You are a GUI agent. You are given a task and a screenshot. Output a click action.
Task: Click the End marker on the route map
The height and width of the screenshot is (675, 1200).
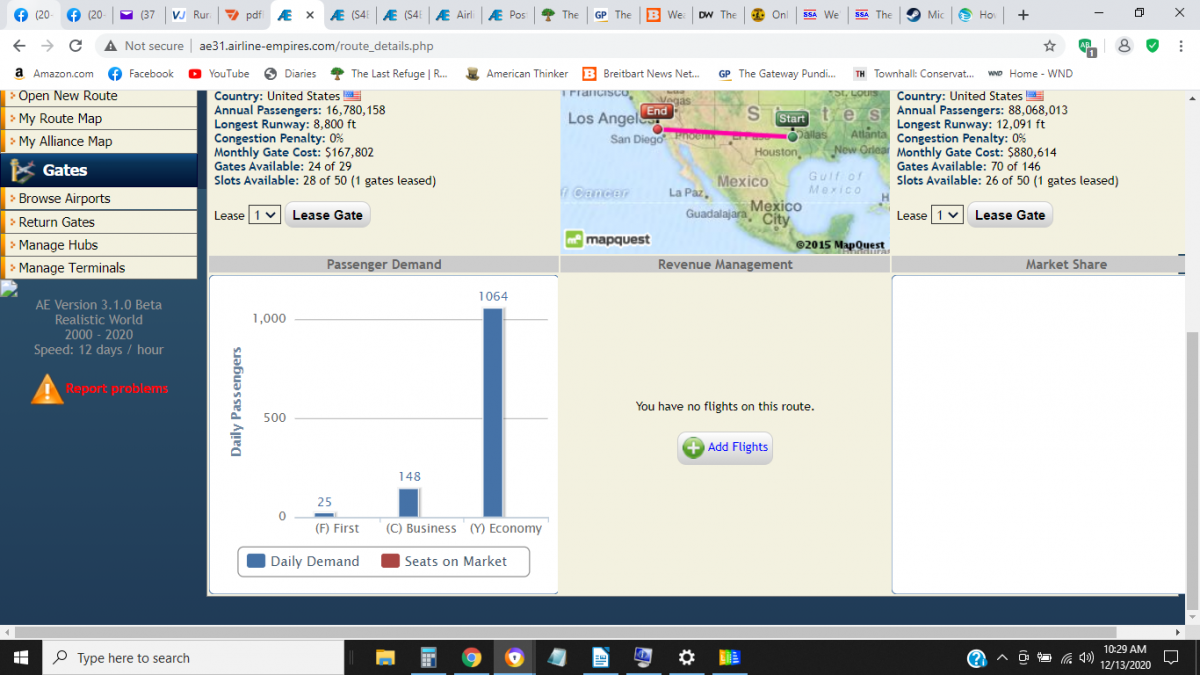click(657, 111)
